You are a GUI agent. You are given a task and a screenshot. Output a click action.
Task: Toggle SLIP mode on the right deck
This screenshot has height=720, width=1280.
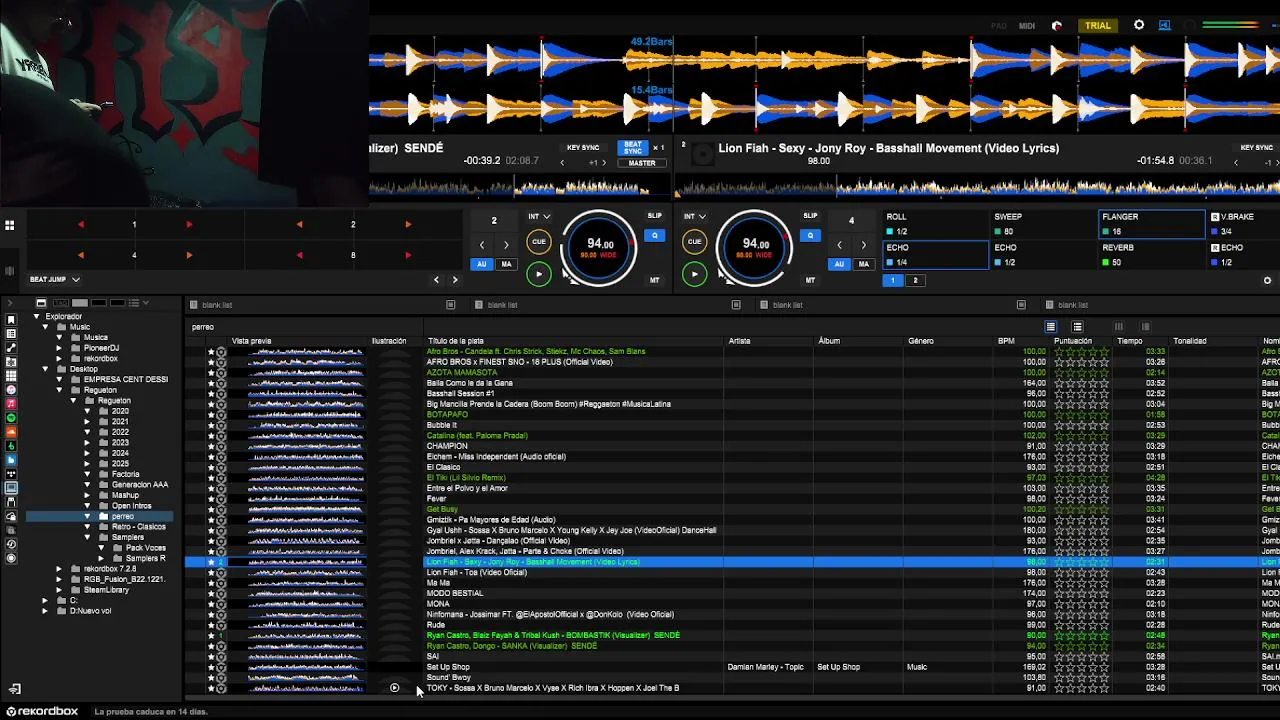[810, 216]
